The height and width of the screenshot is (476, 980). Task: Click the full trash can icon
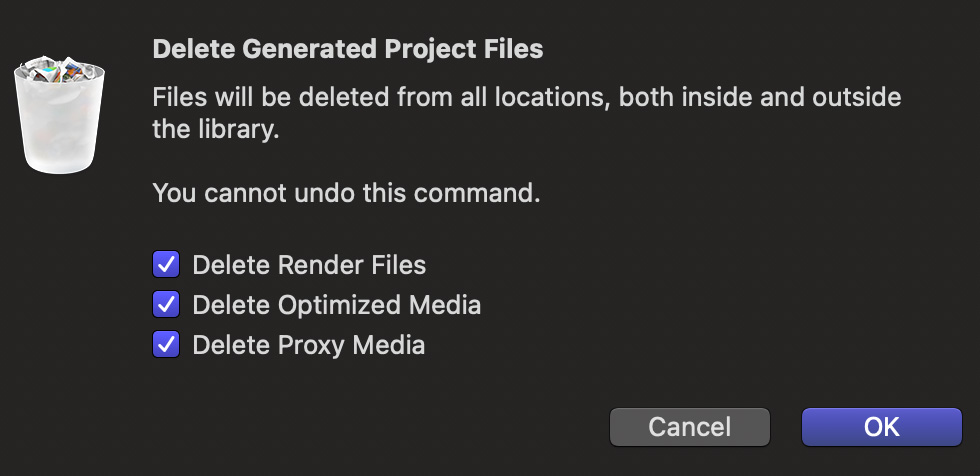59,114
